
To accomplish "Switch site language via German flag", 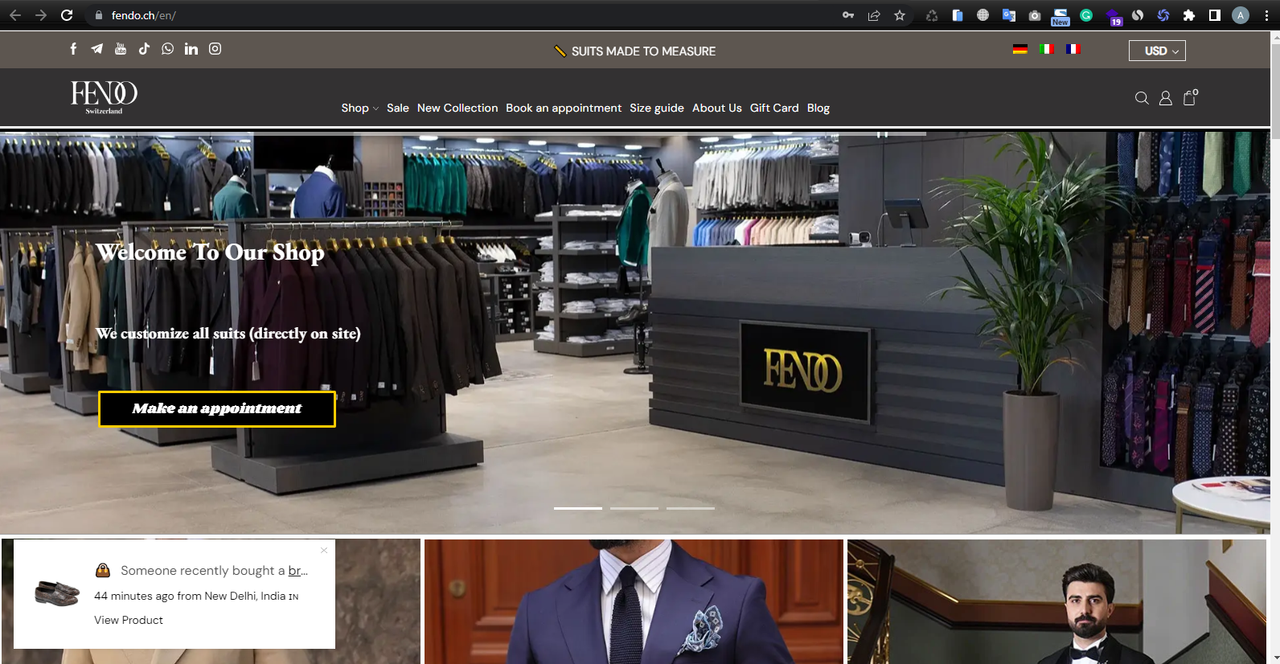I will pyautogui.click(x=1020, y=49).
